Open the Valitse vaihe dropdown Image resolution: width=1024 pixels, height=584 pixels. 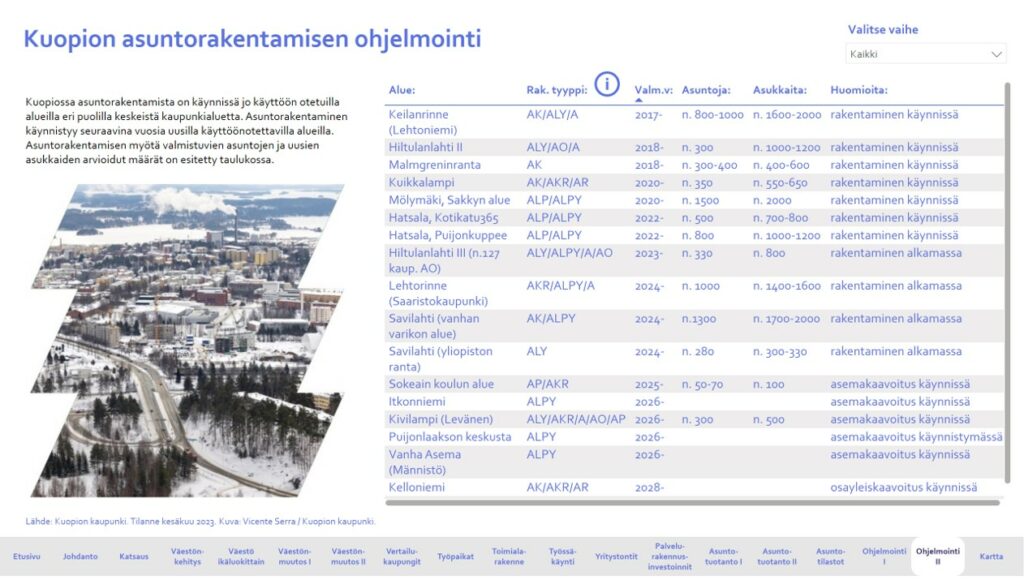(x=924, y=54)
